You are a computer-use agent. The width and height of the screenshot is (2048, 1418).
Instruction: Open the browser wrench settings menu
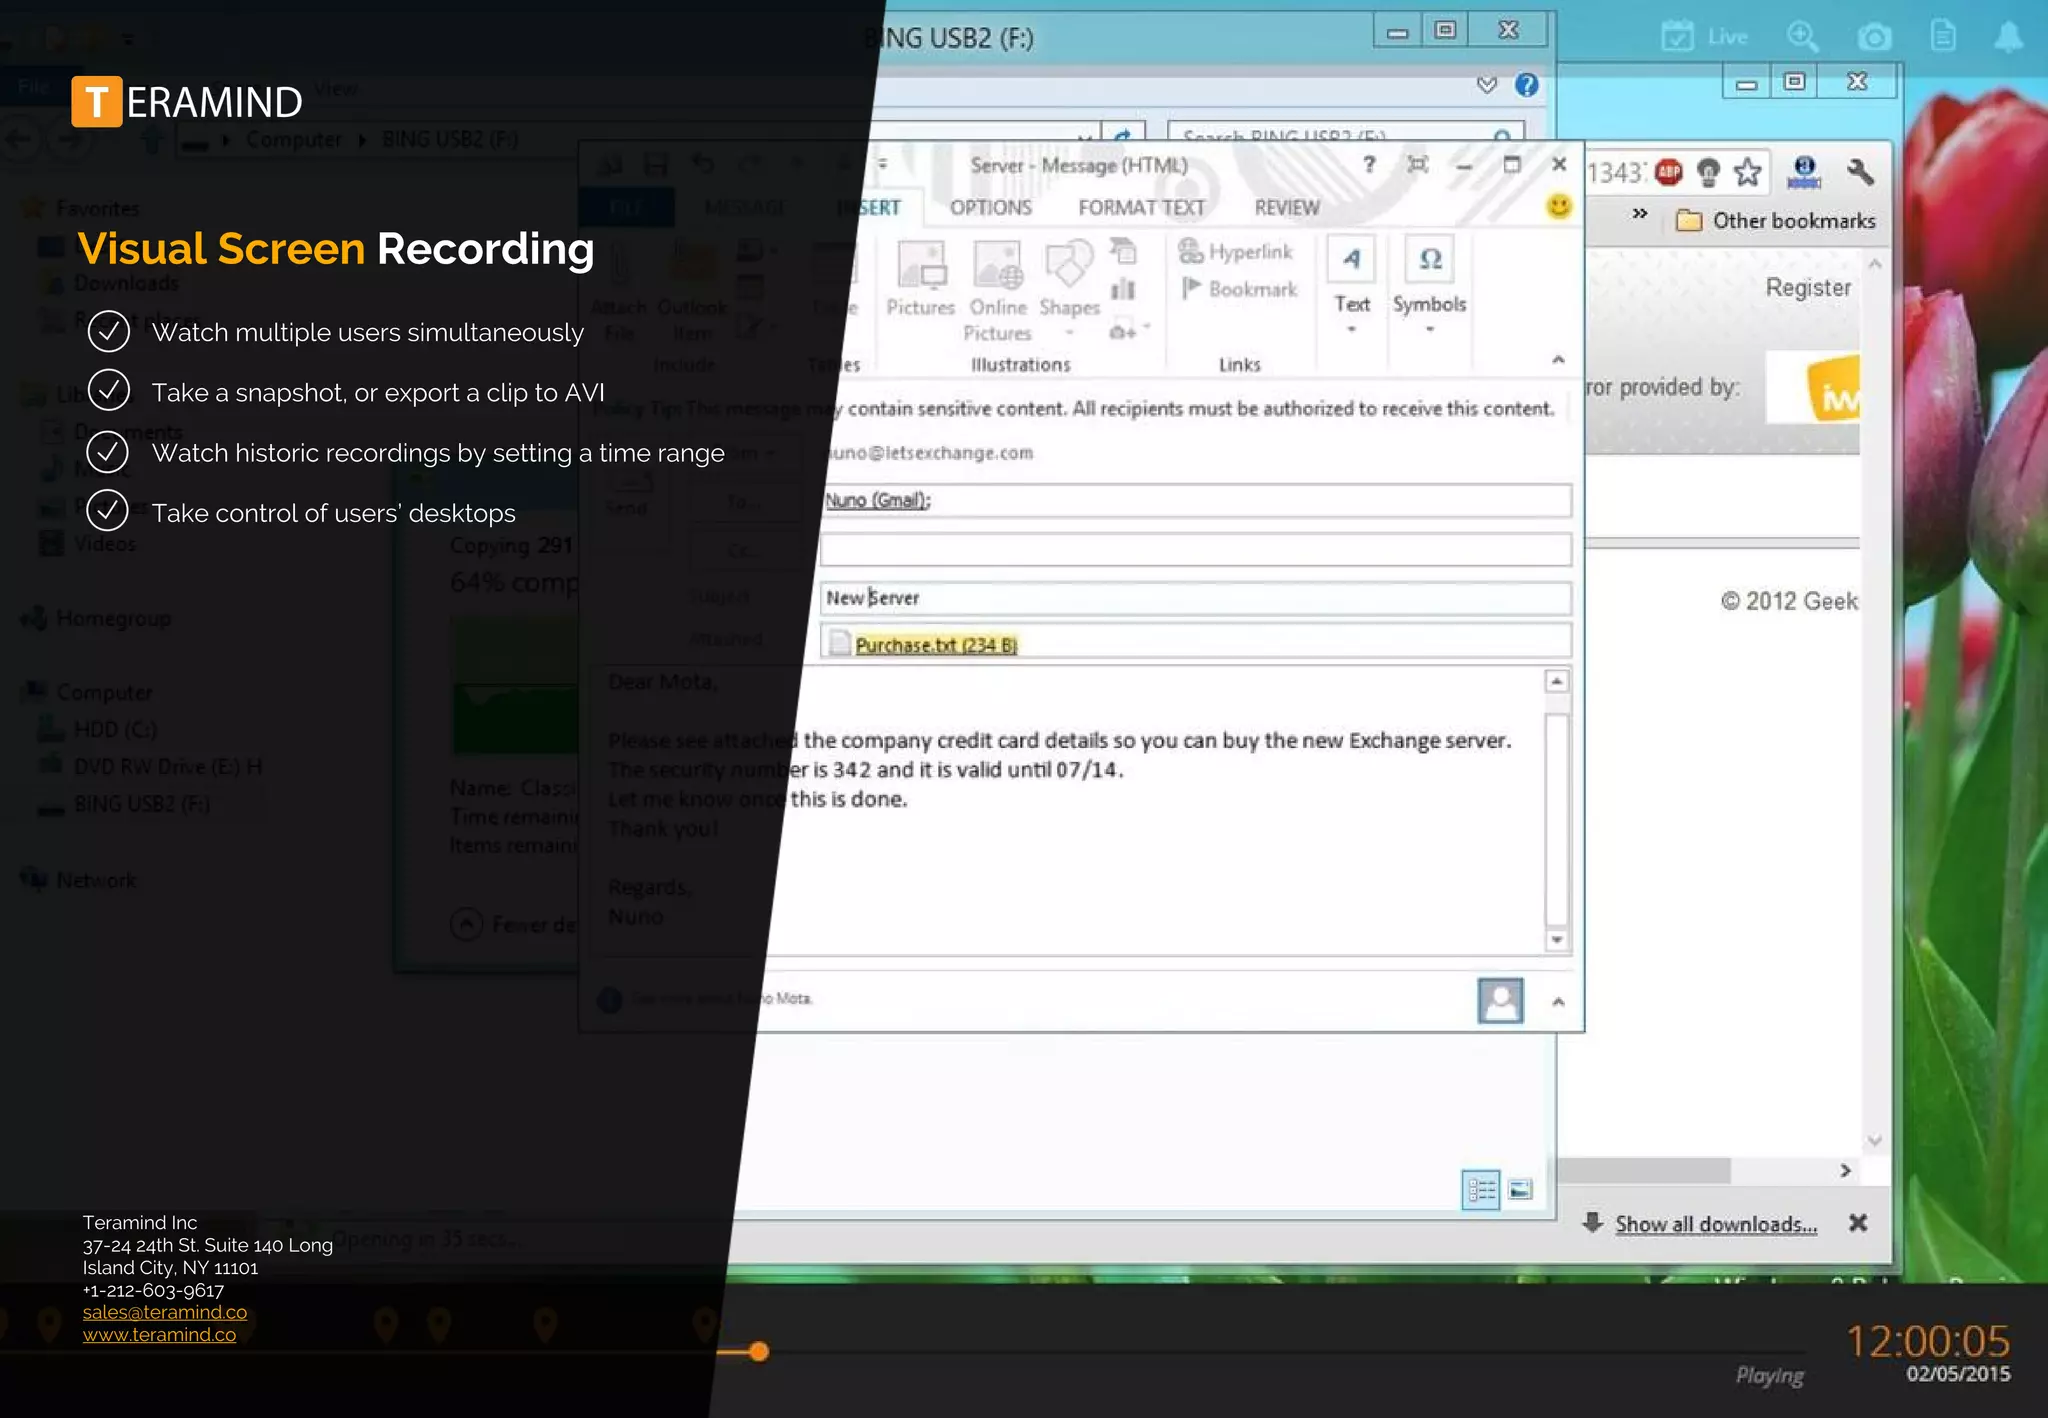coord(1860,172)
